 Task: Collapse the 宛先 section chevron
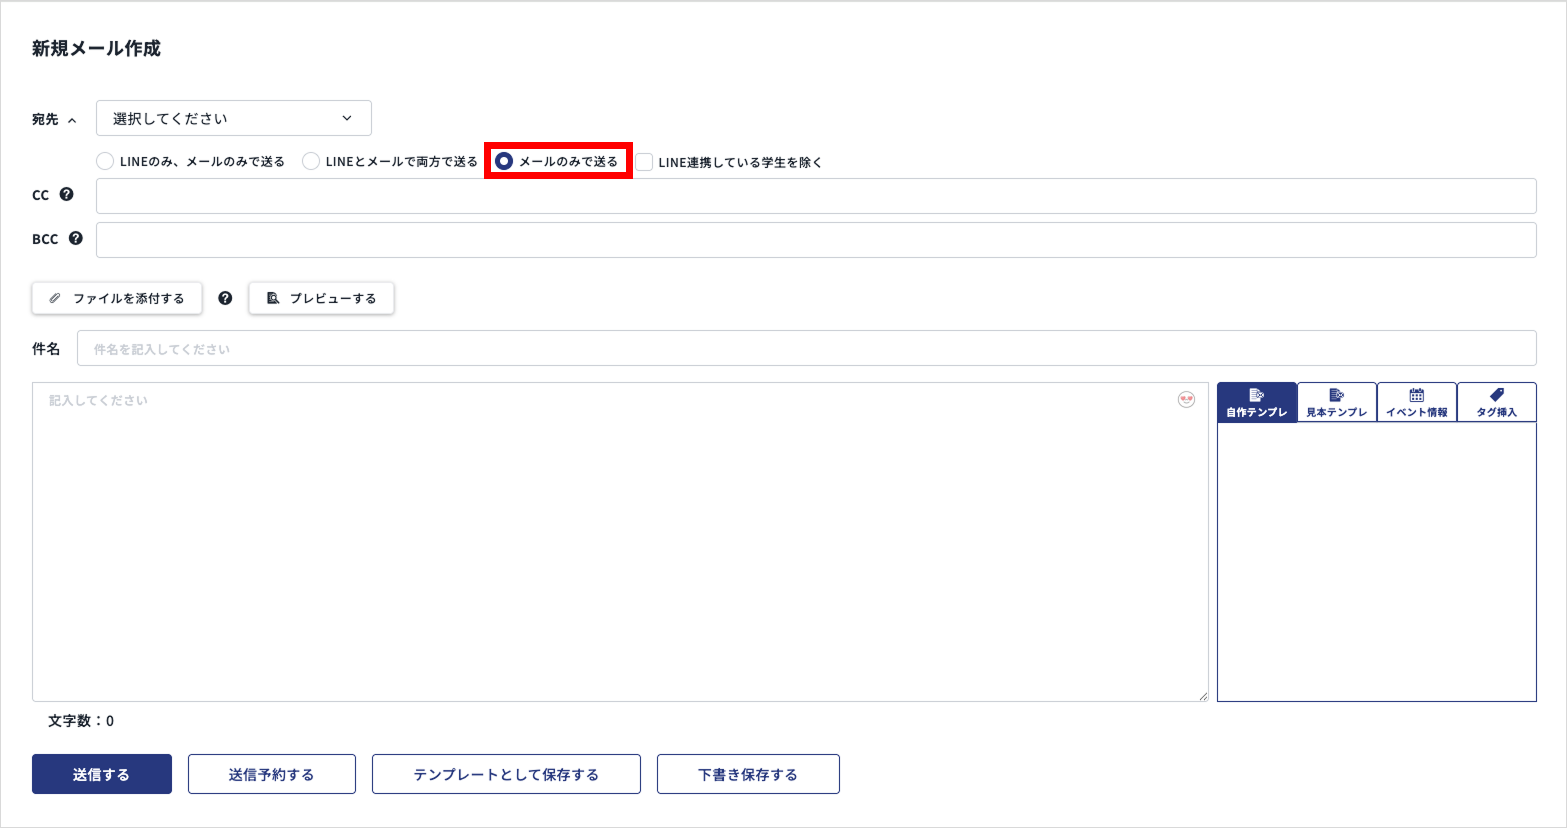pyautogui.click(x=72, y=120)
